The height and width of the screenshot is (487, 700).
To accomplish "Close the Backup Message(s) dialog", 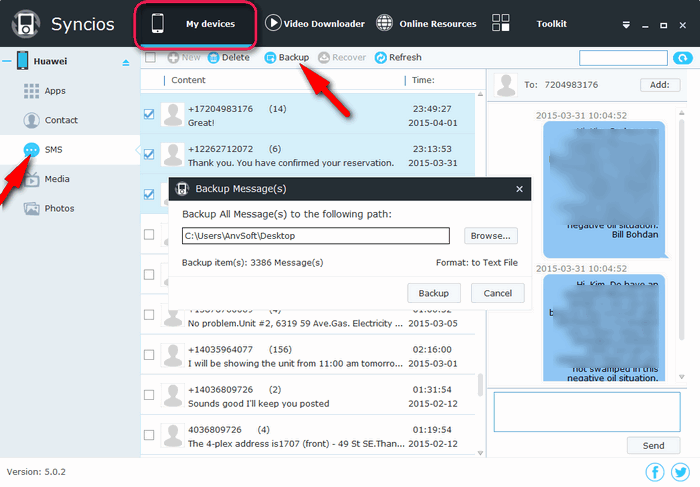I will [x=519, y=189].
